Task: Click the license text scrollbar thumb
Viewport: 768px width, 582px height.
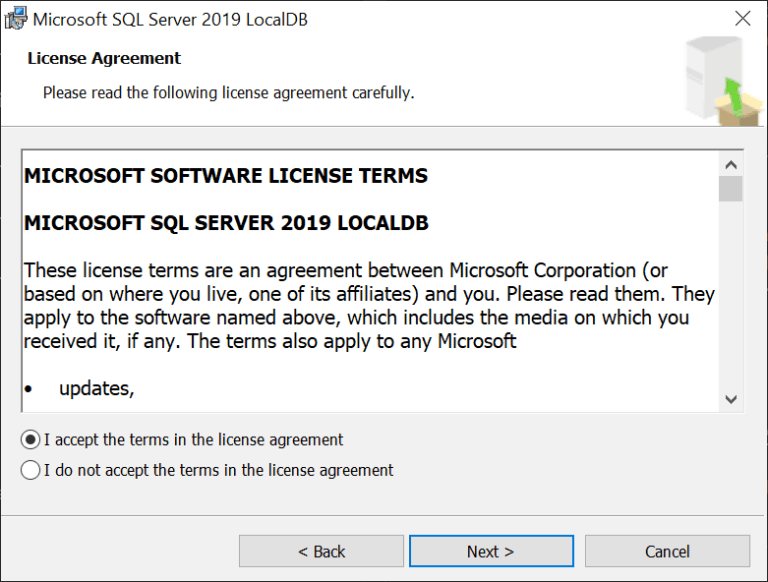Action: point(731,189)
